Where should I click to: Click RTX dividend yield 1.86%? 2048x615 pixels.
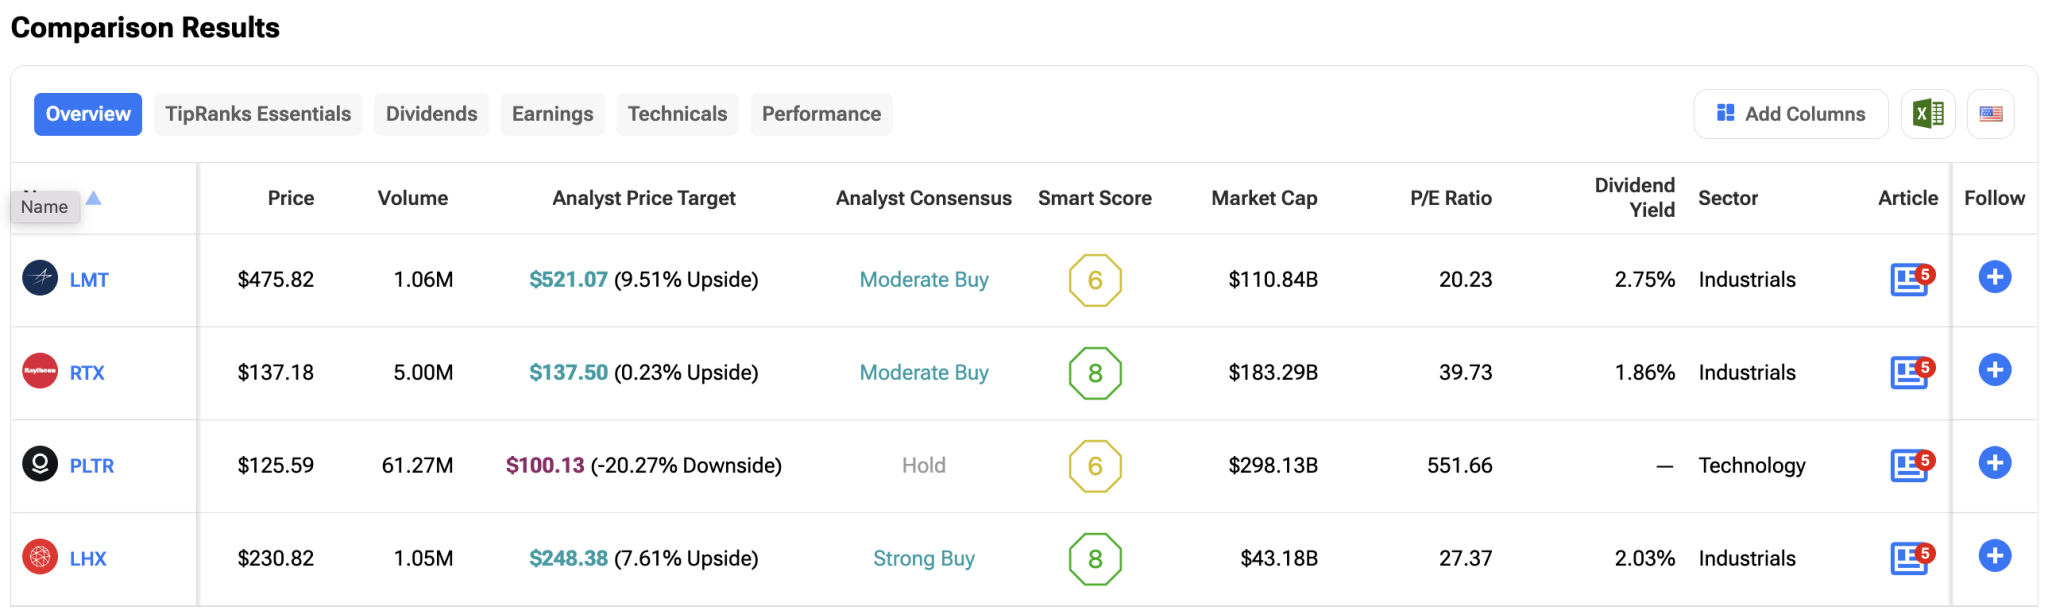[x=1645, y=373]
